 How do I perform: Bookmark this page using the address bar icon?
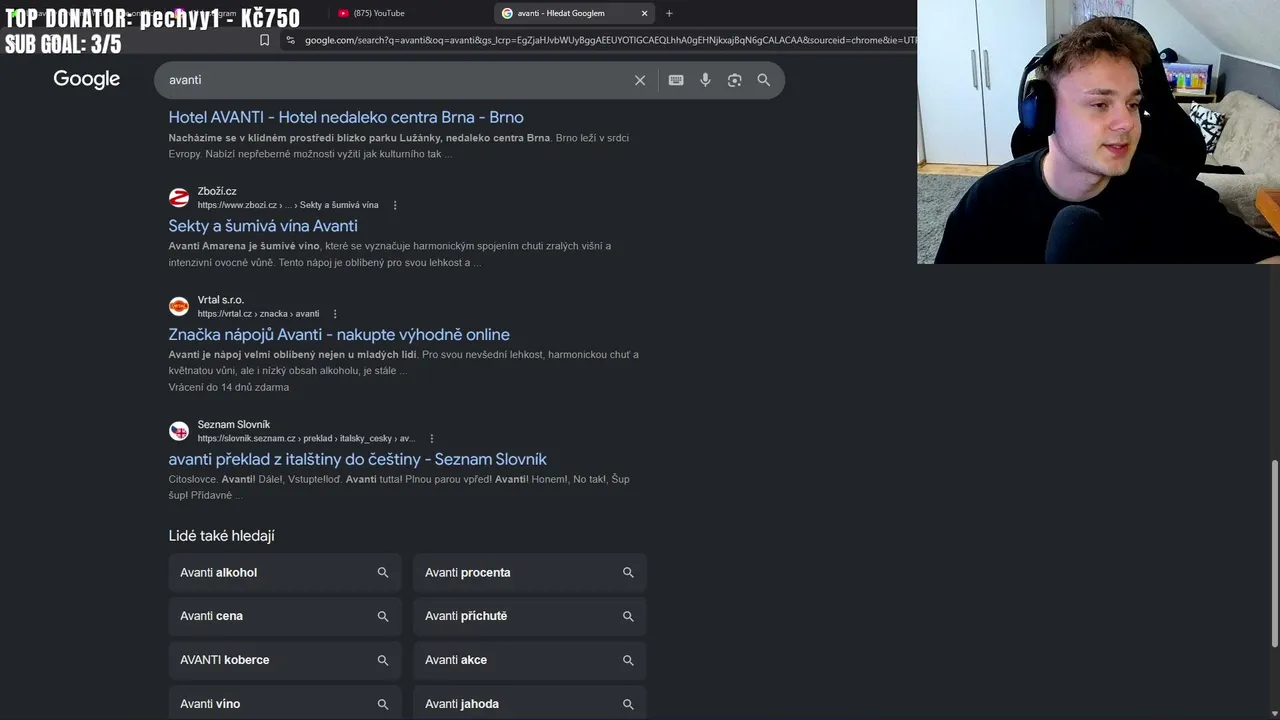264,40
